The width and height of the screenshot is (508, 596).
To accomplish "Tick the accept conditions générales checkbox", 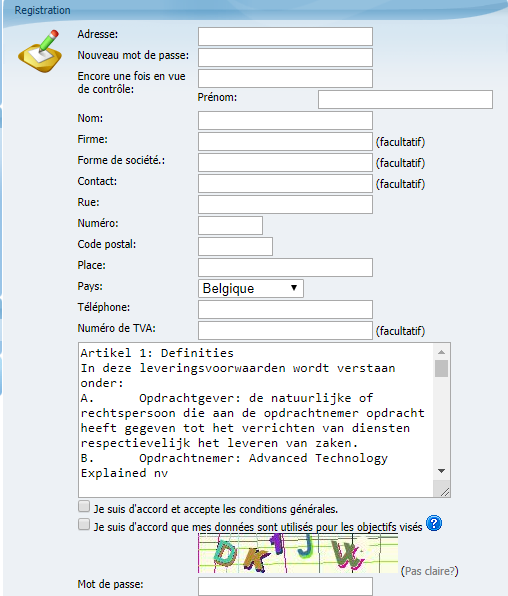I will point(84,506).
